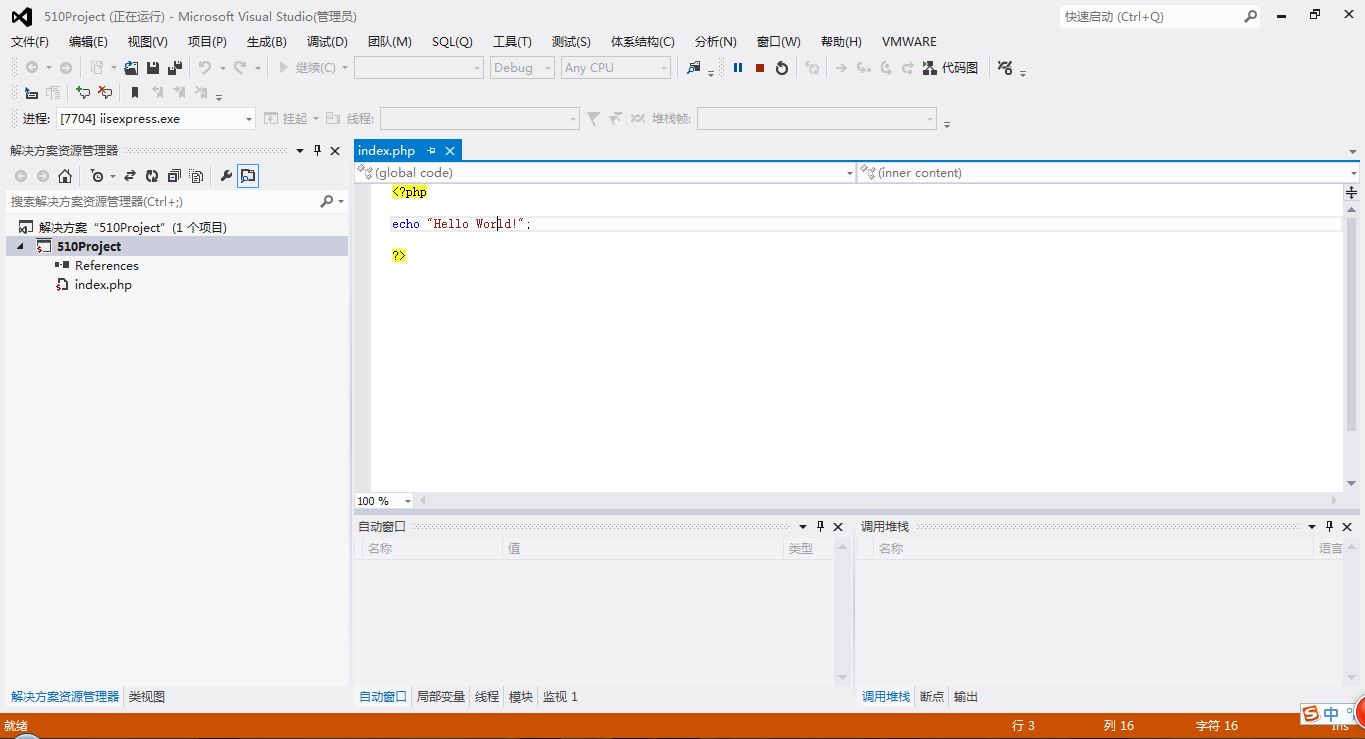Open Properties via the wrench icon

pos(226,176)
